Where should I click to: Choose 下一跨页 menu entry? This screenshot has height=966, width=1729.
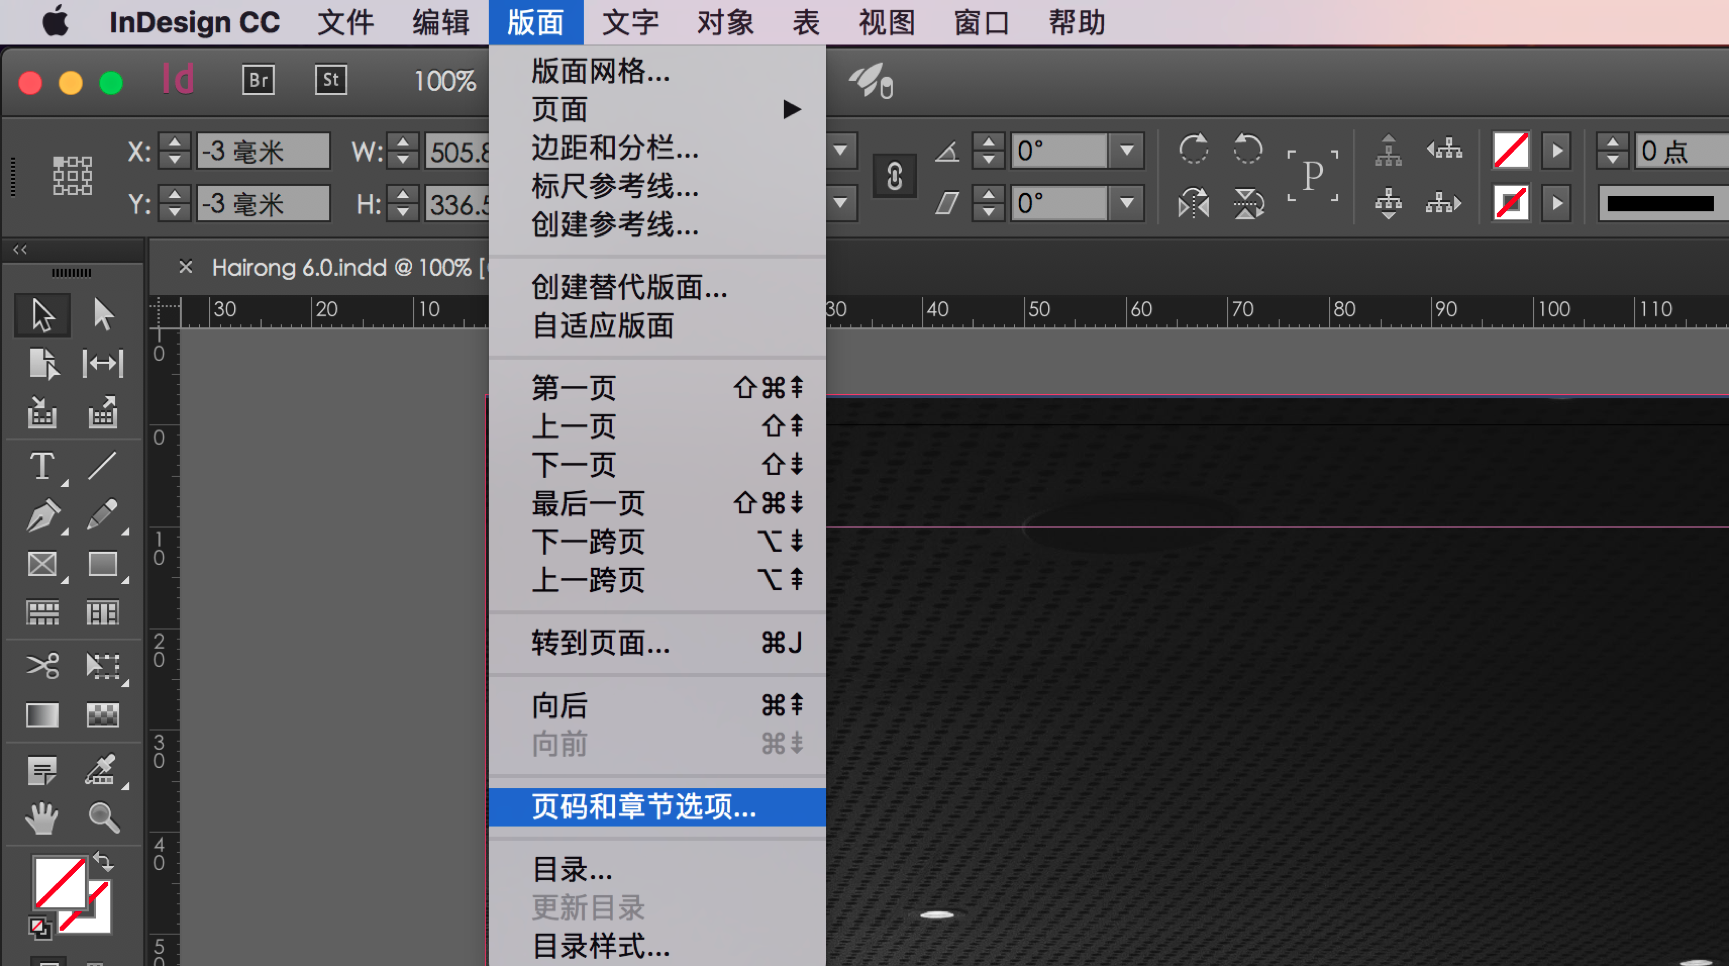(657, 542)
